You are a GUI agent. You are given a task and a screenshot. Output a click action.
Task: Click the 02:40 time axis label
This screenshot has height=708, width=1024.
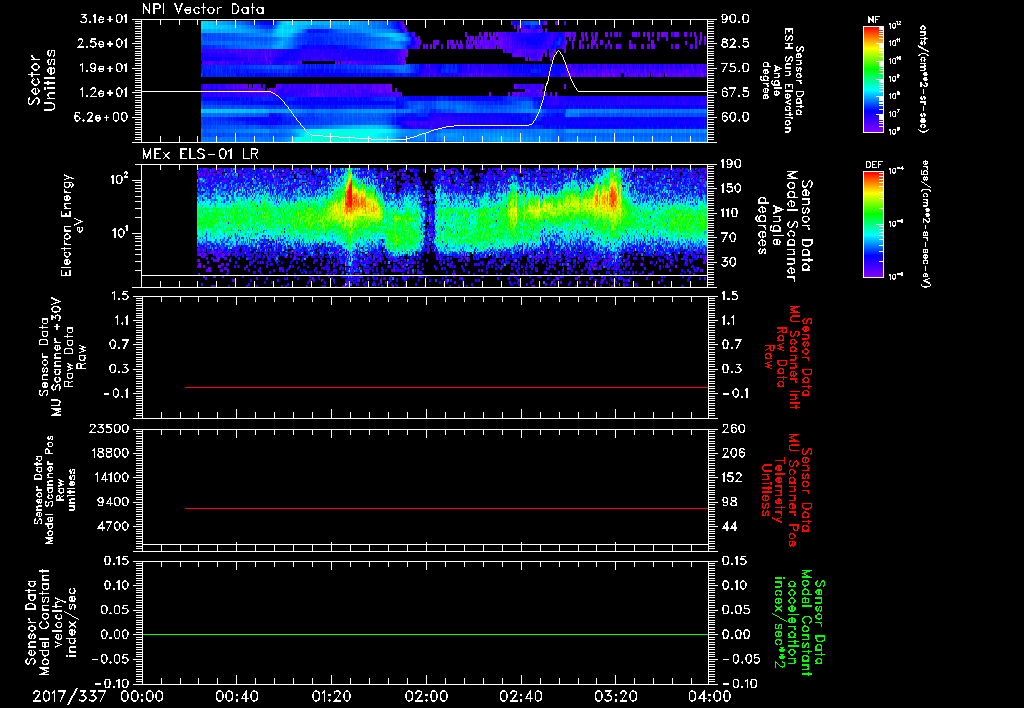click(520, 696)
